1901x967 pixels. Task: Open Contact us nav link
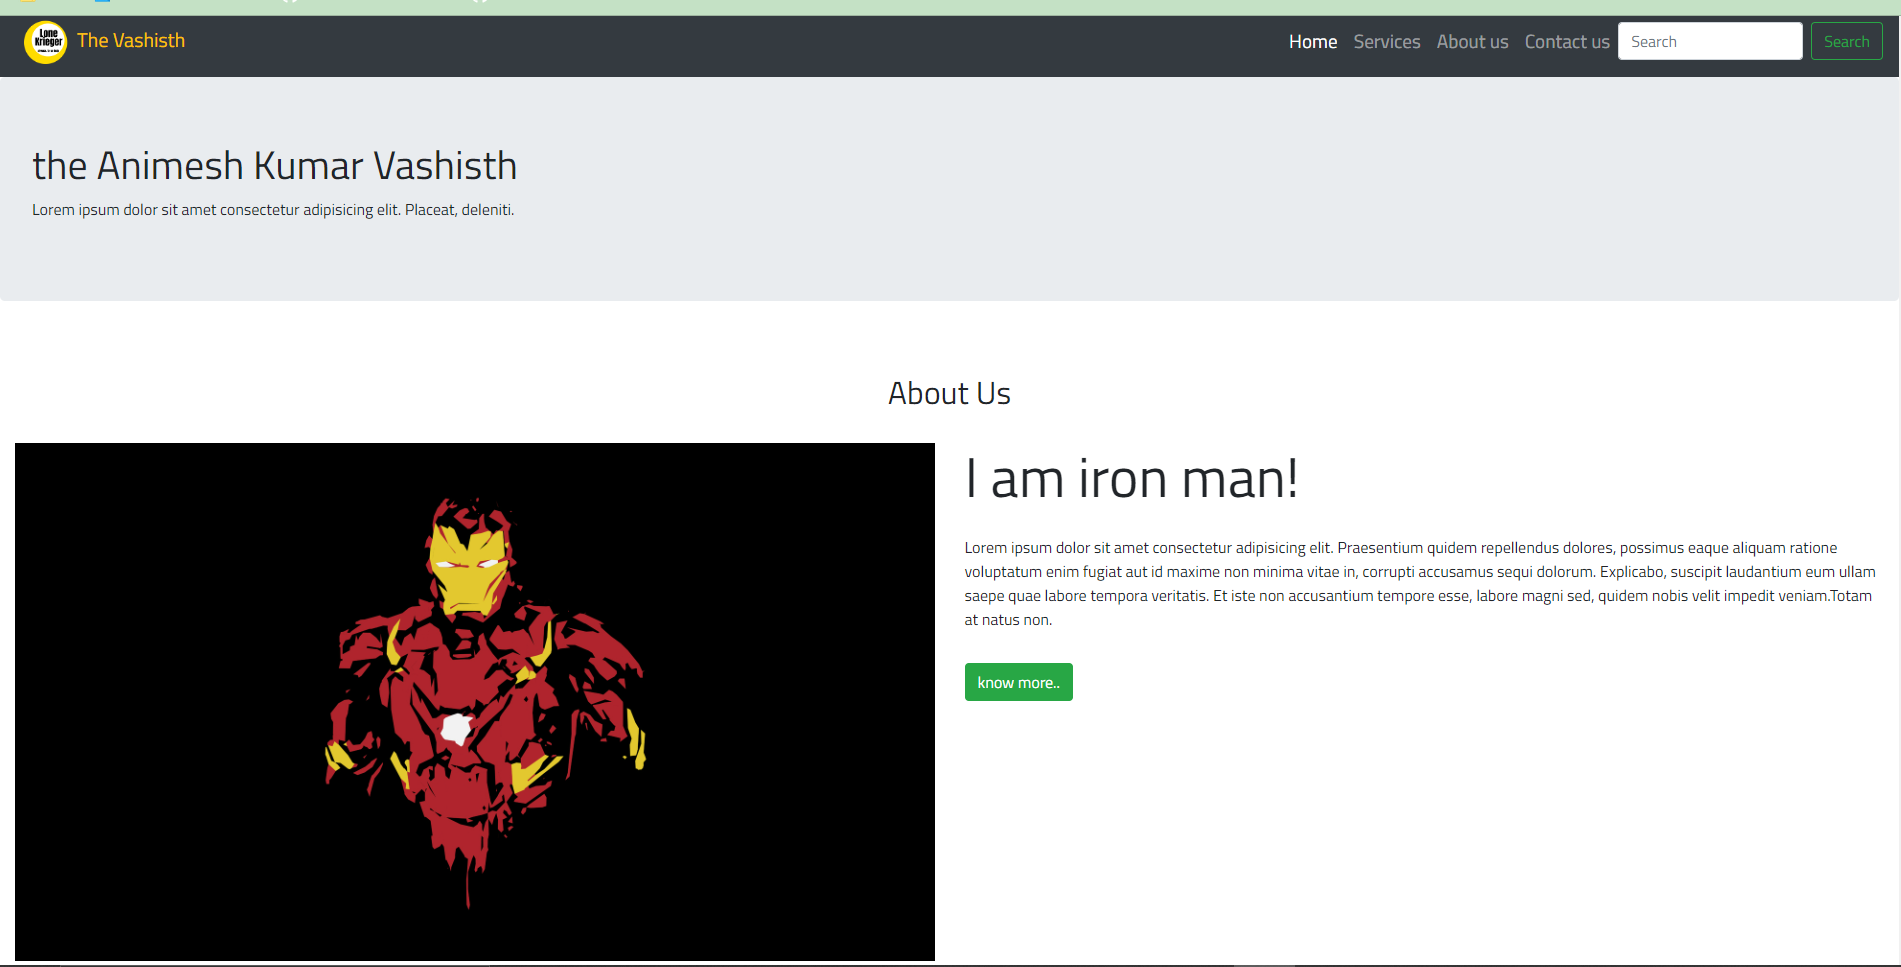click(x=1566, y=42)
